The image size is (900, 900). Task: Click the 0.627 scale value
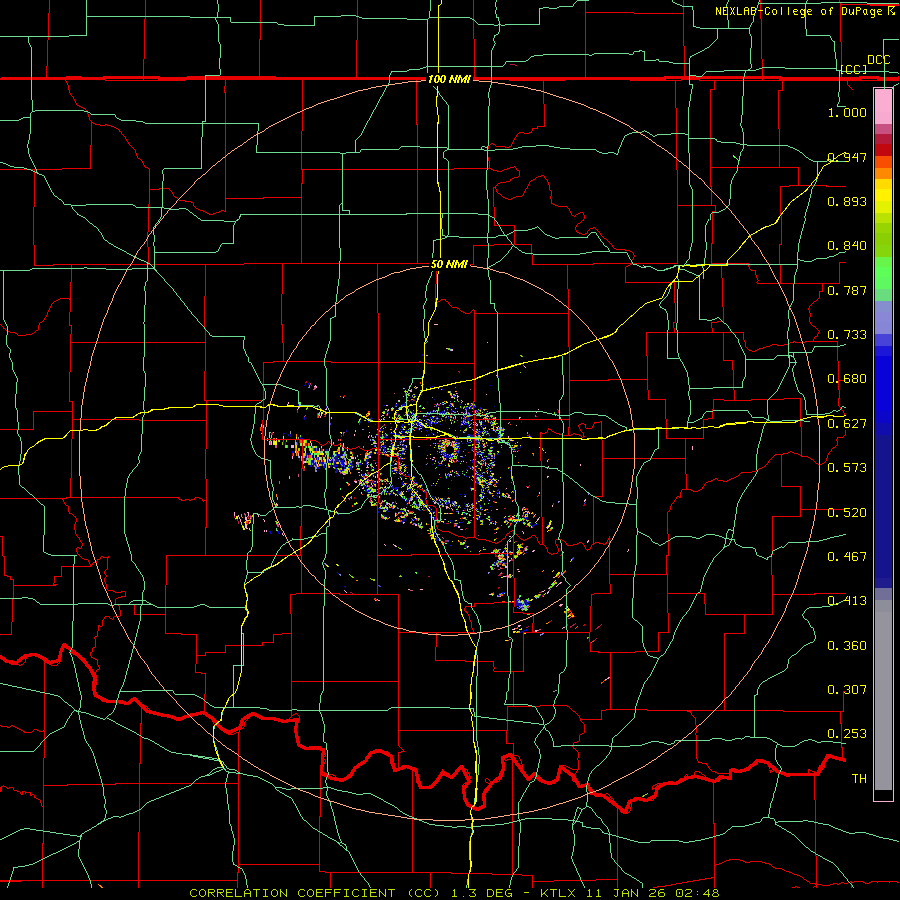tap(847, 424)
